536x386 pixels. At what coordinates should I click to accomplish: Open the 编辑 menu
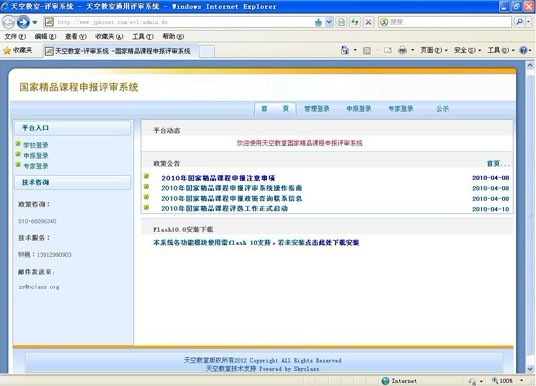click(45, 36)
